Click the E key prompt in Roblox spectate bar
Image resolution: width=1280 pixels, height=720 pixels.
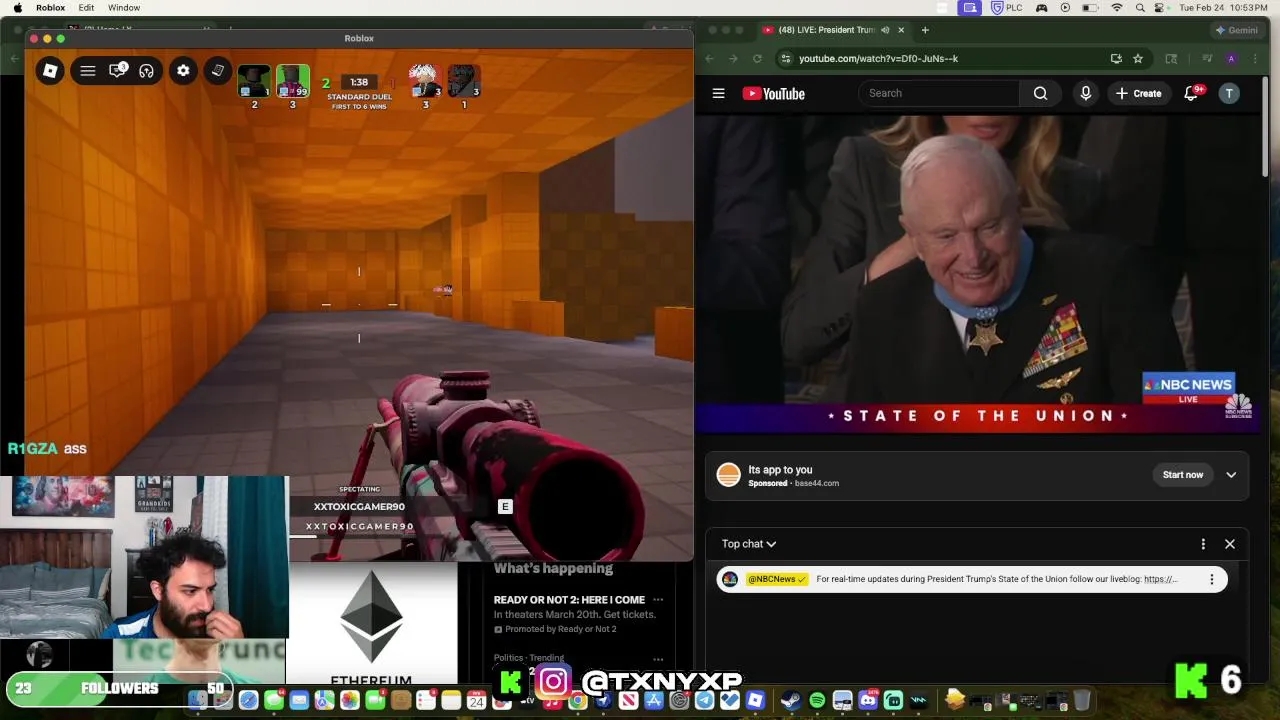pos(505,507)
